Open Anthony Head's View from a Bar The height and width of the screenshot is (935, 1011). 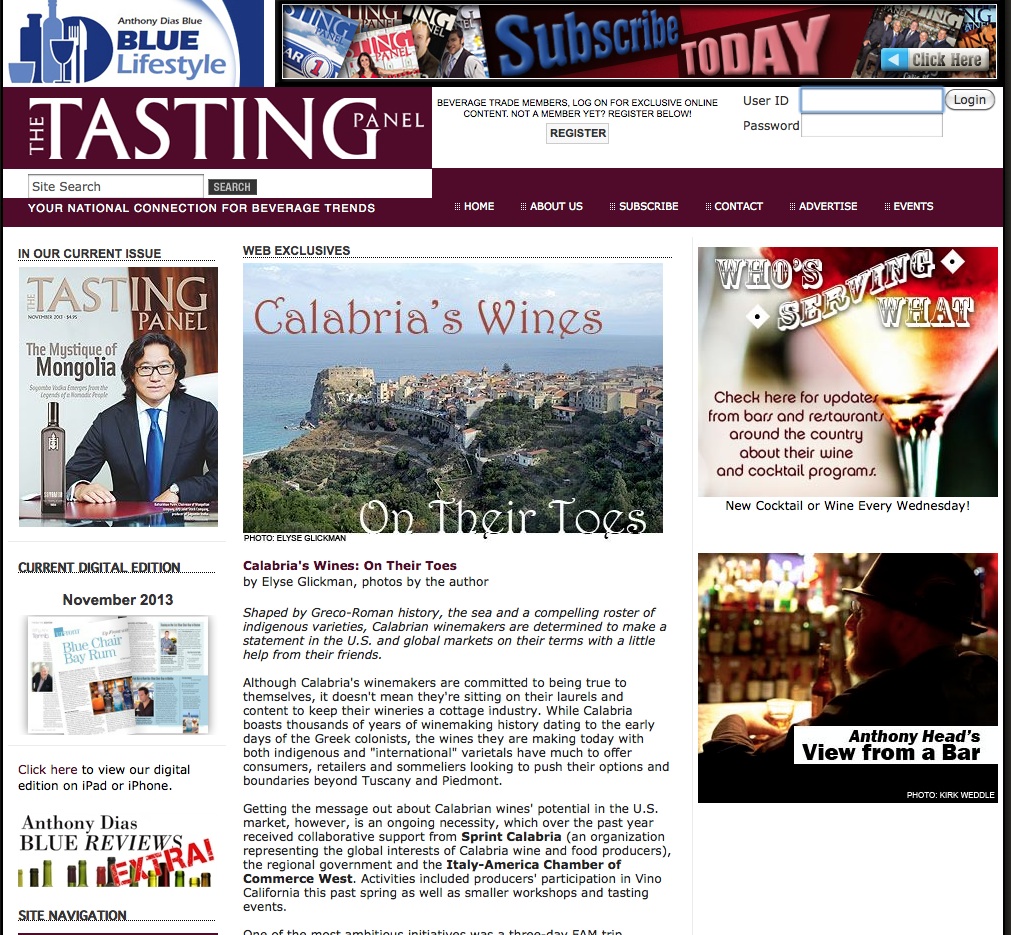click(847, 678)
